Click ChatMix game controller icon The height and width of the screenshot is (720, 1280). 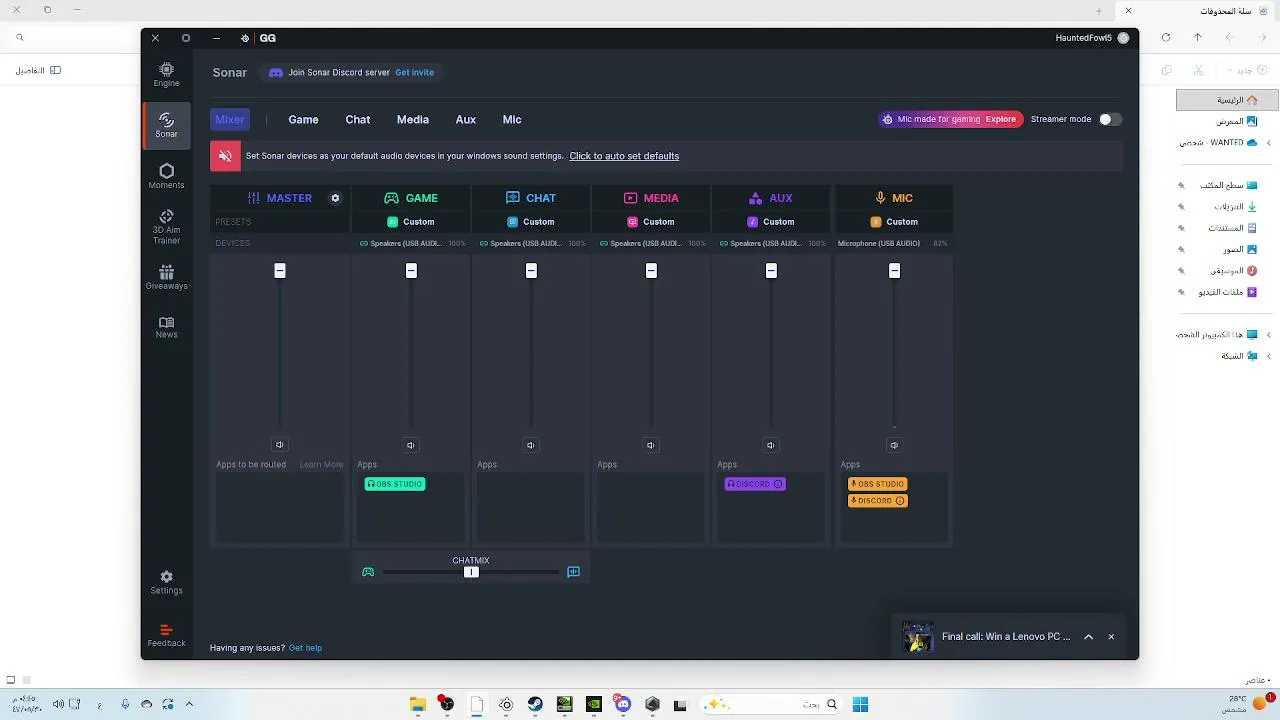pos(368,572)
